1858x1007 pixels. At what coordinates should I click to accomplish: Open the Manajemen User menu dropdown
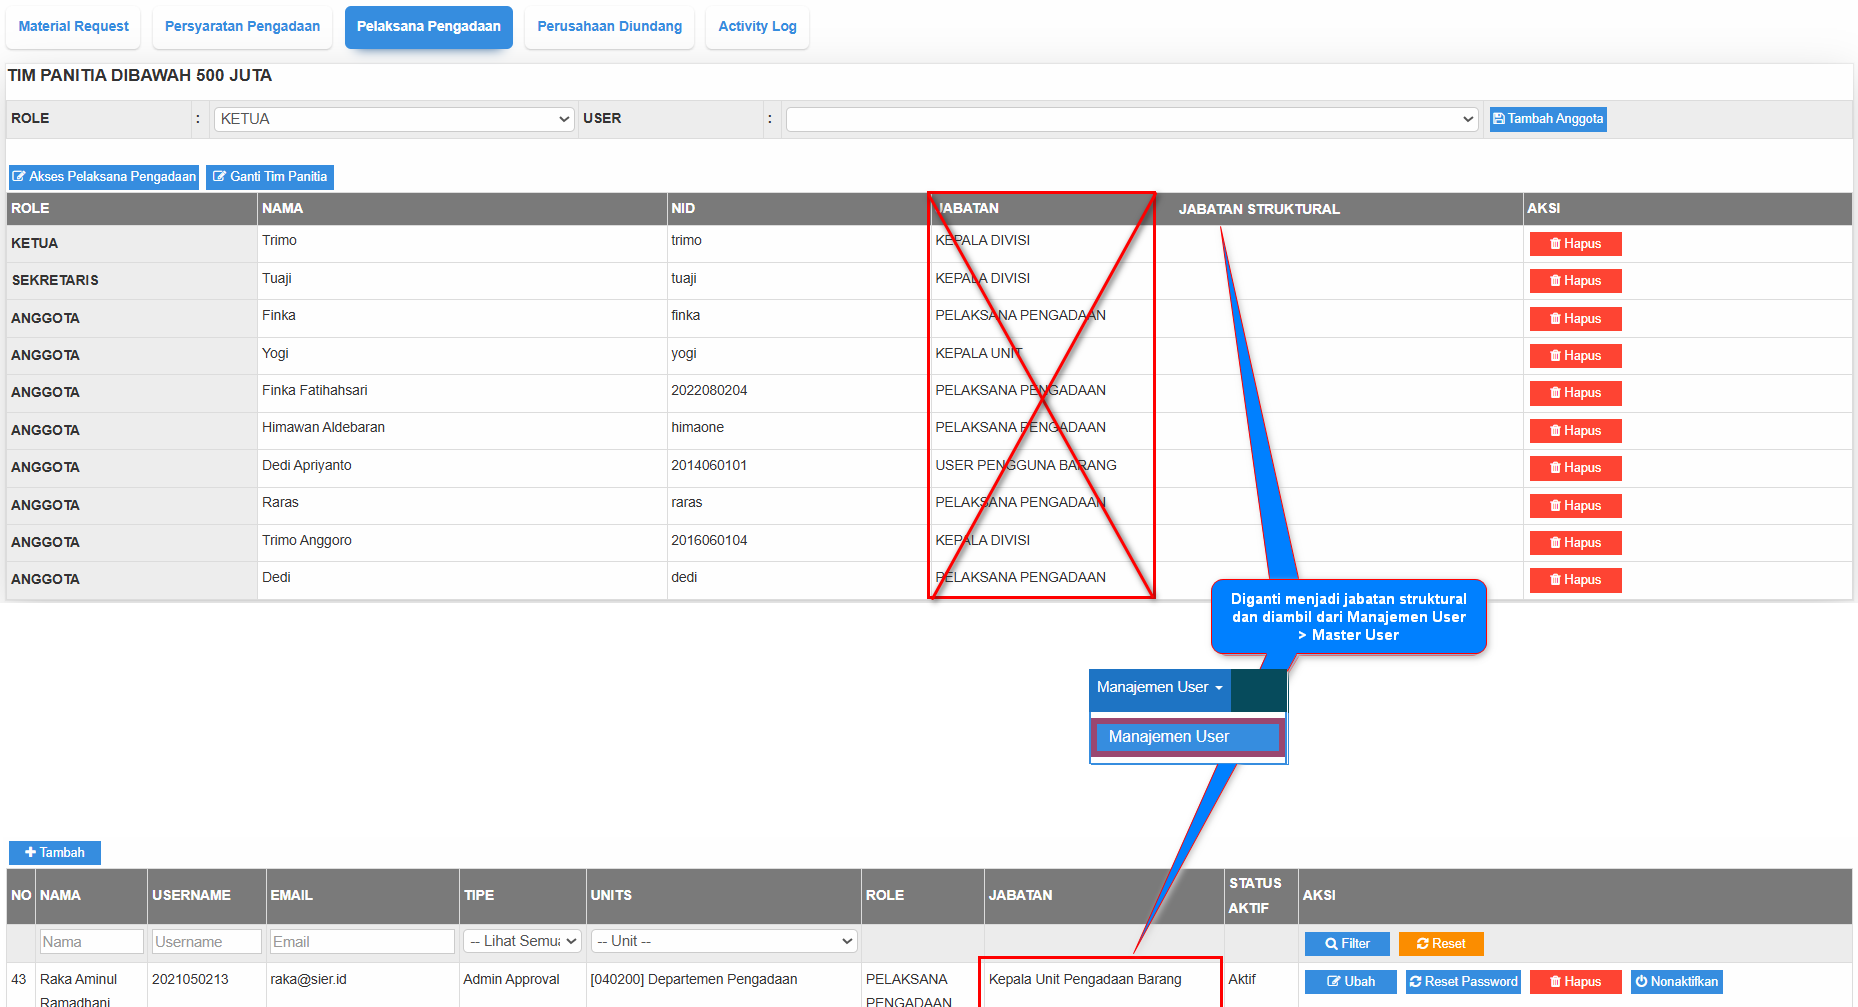pyautogui.click(x=1159, y=688)
